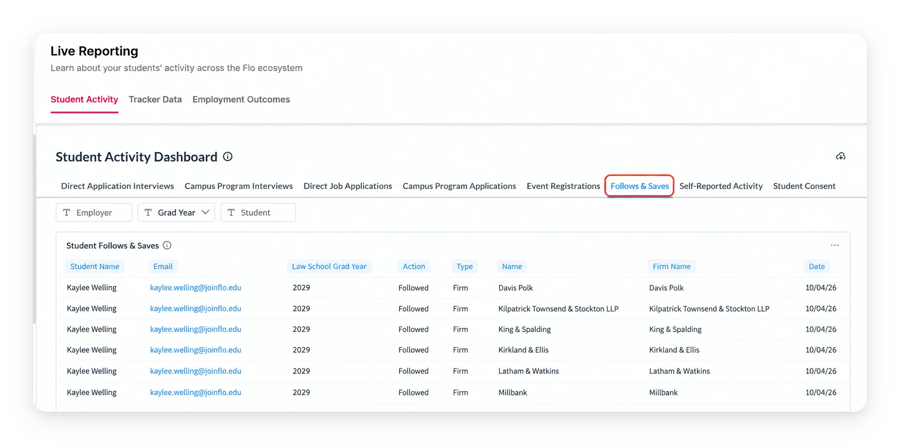Click Davis Polk in the Name column
Viewport: 900px width, 445px height.
(516, 288)
